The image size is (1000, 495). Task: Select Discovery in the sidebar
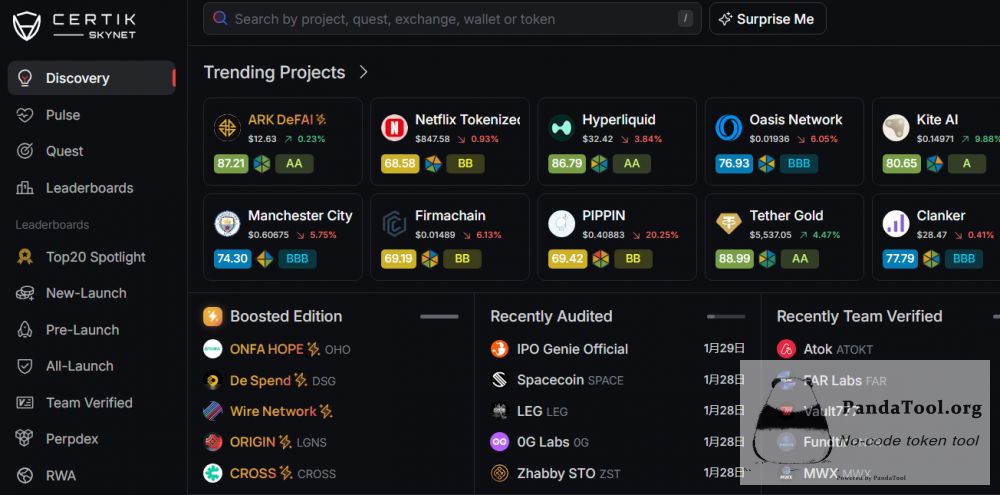point(77,78)
